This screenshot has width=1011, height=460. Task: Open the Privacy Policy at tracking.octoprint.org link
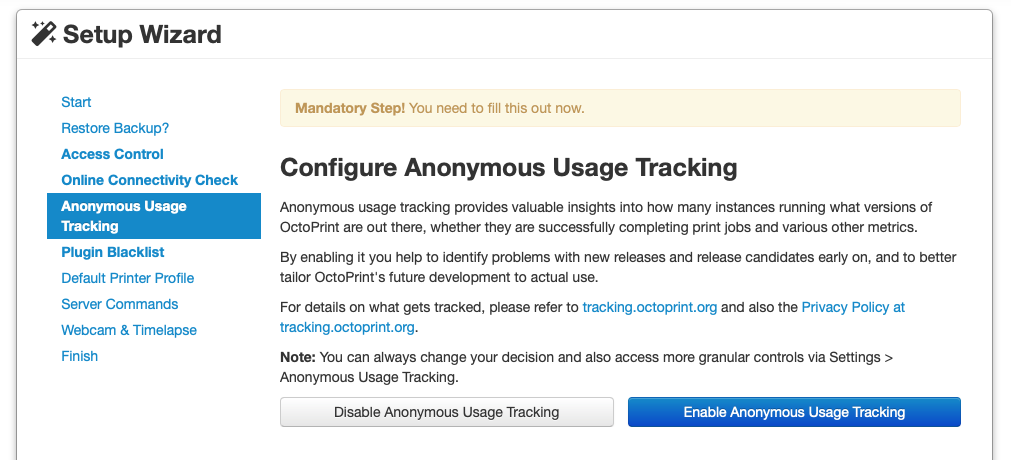click(x=853, y=307)
